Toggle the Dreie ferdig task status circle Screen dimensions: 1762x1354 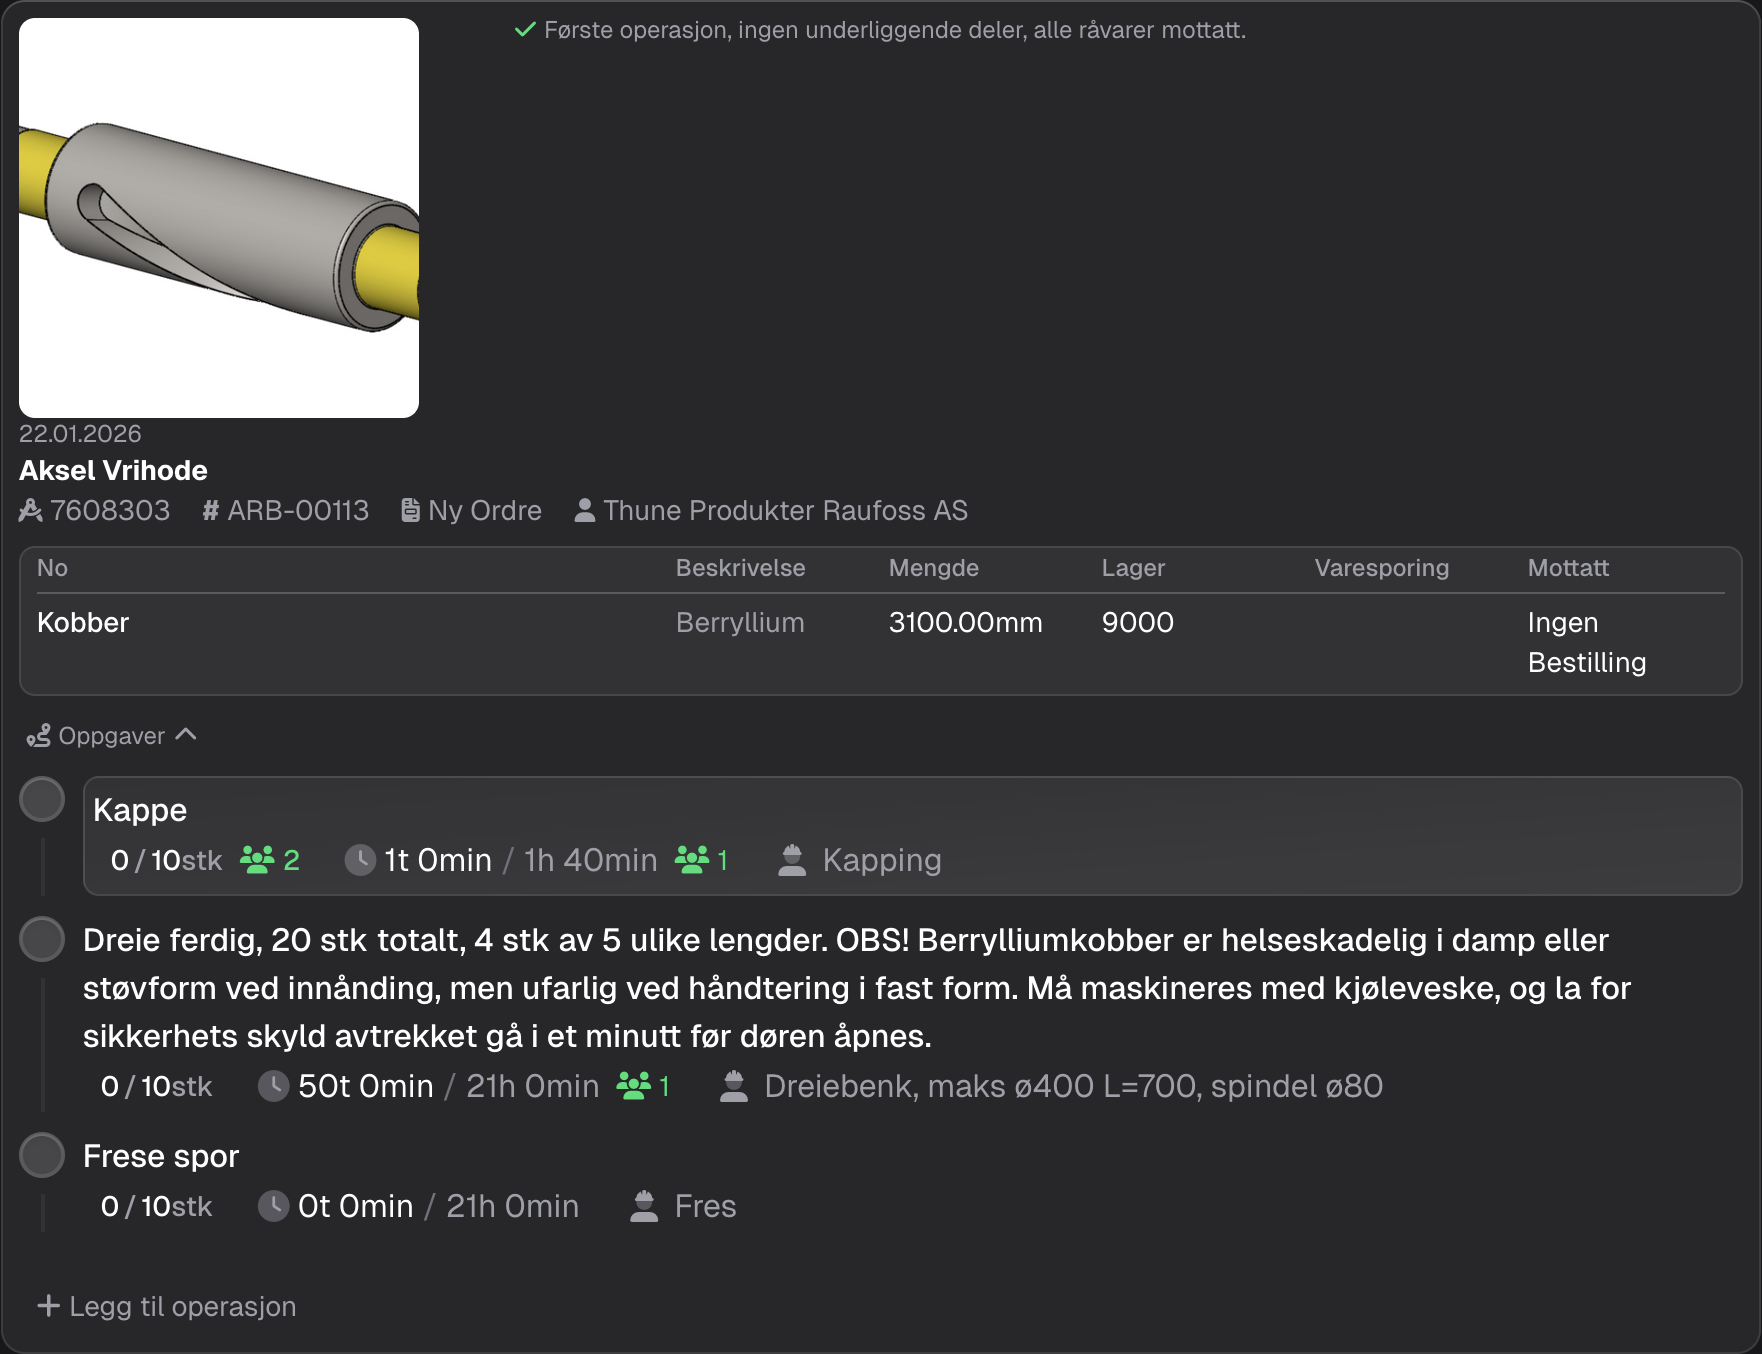tap(42, 940)
